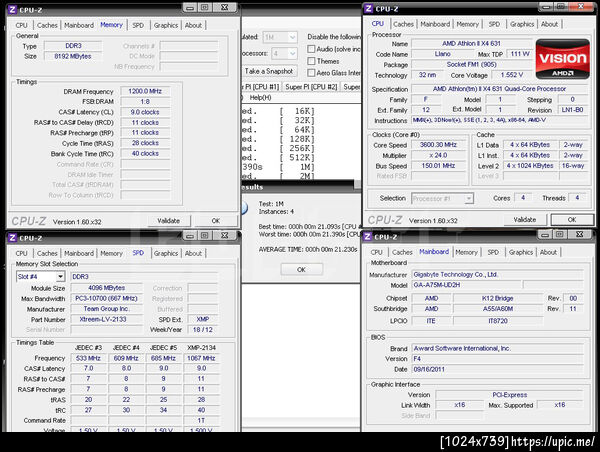
Task: Click the DRAM Frequency 1200.0 MHz field
Action: pyautogui.click(x=145, y=91)
